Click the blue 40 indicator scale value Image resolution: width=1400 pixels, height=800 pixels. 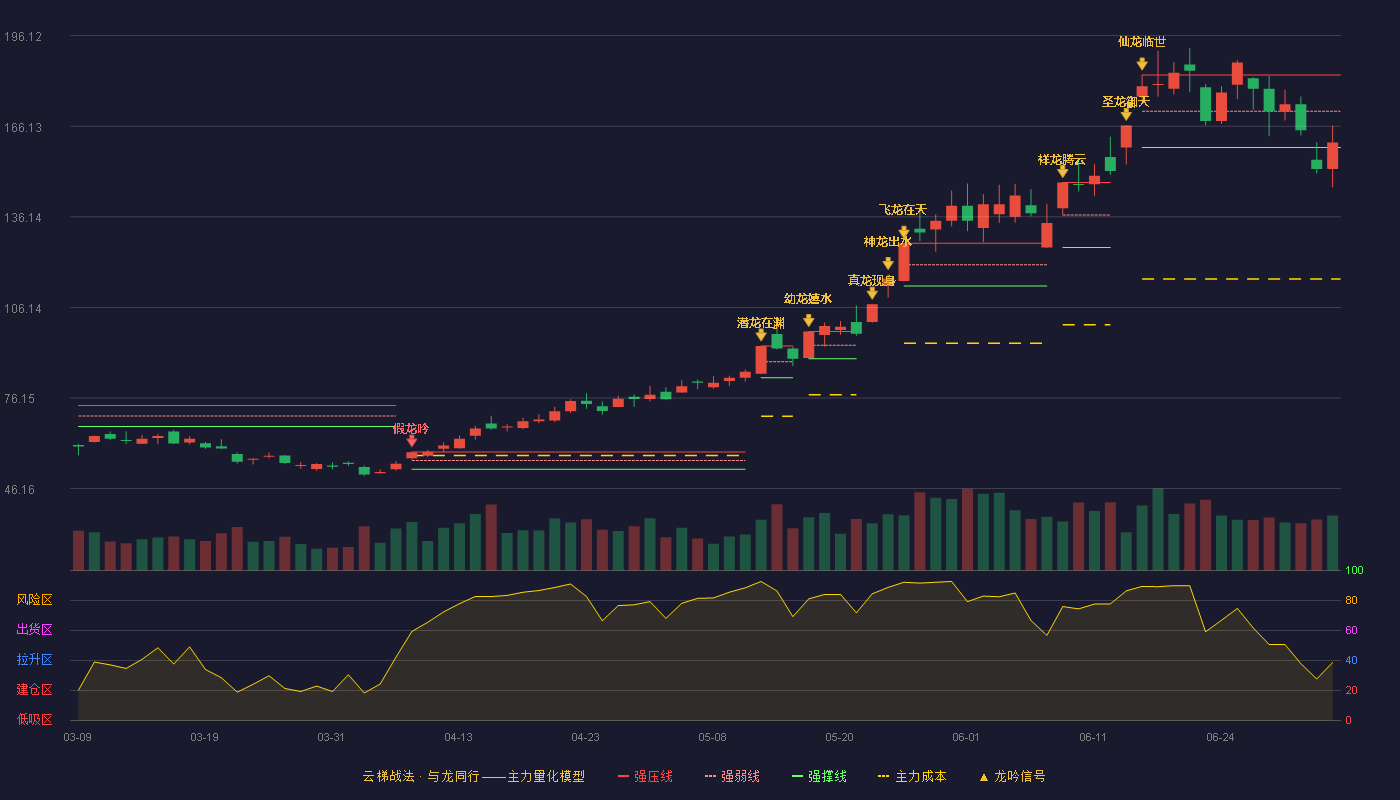tap(1351, 660)
